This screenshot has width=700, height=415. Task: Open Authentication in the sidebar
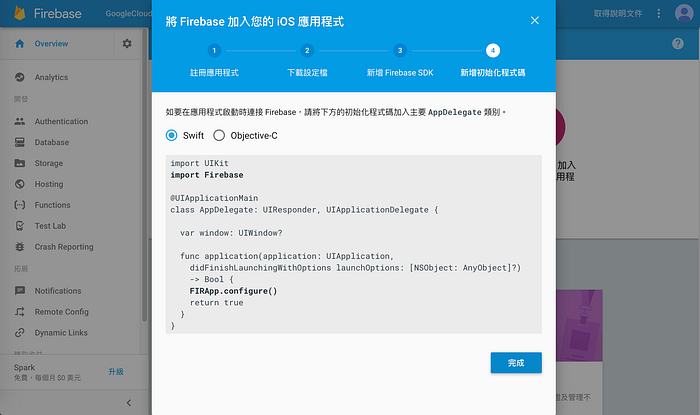(61, 121)
